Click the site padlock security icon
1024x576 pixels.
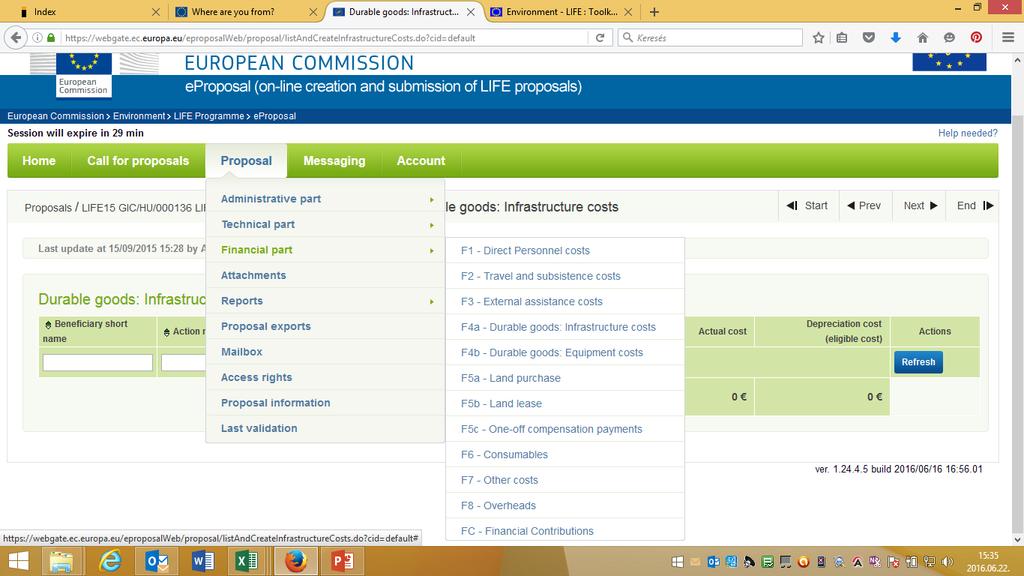pyautogui.click(x=51, y=38)
